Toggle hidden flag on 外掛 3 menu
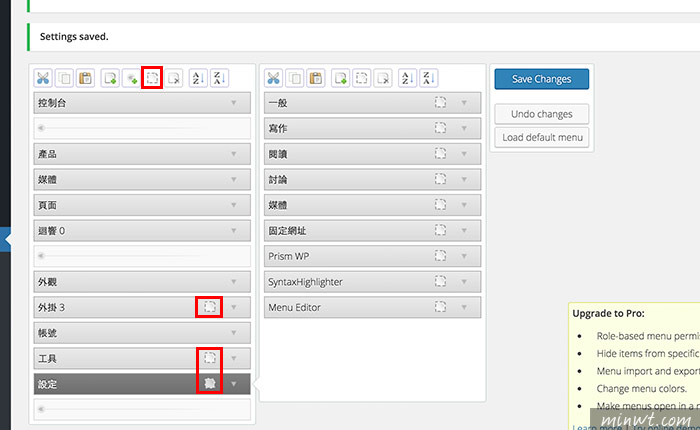 point(210,307)
